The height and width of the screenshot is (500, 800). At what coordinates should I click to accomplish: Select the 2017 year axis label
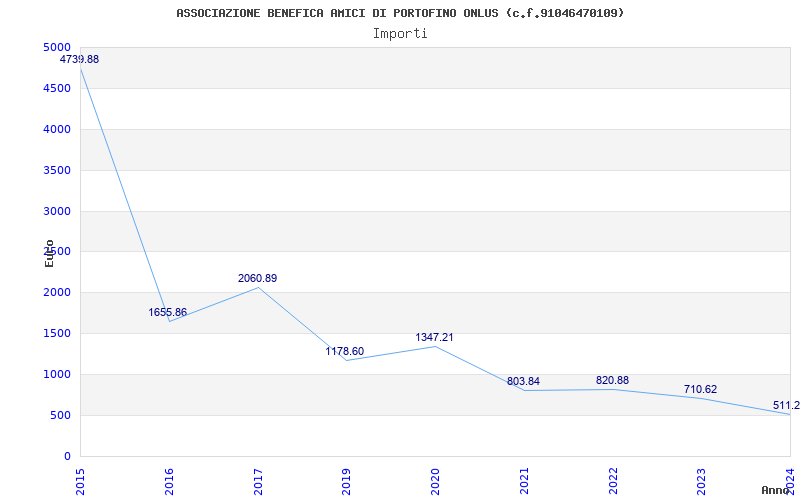[x=258, y=482]
